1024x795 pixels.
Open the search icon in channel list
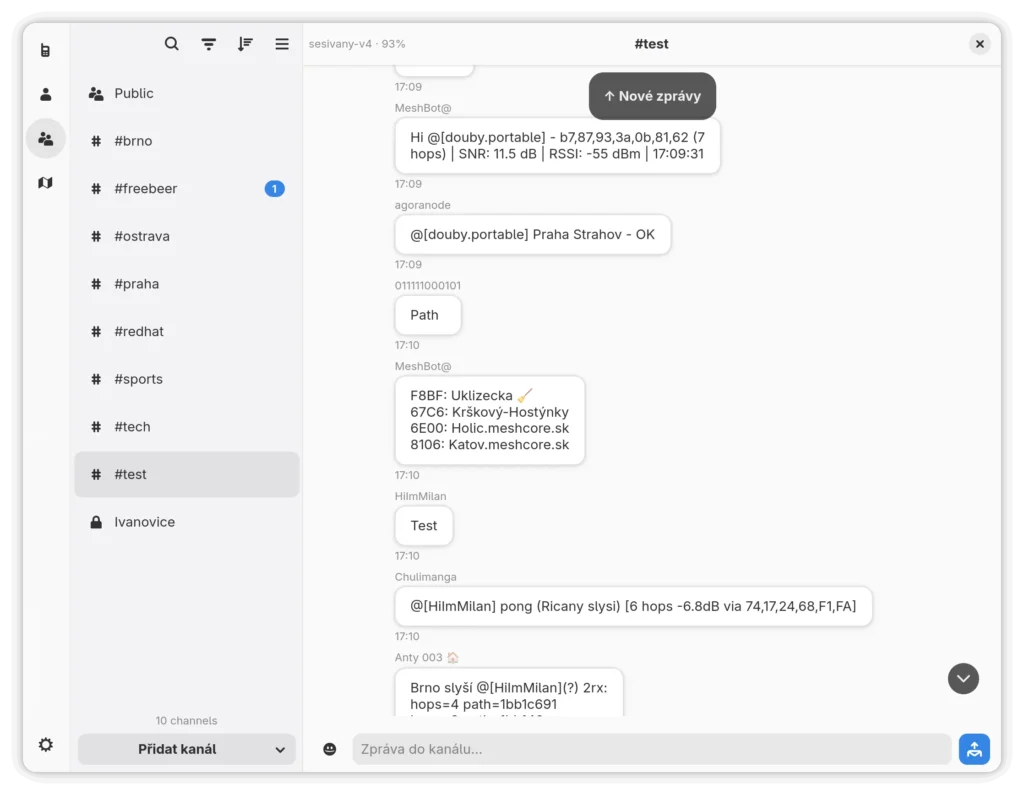coord(172,44)
